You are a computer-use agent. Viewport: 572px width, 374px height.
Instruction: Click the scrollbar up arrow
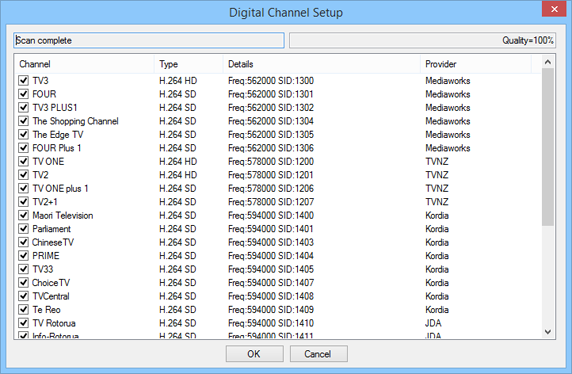click(x=548, y=62)
